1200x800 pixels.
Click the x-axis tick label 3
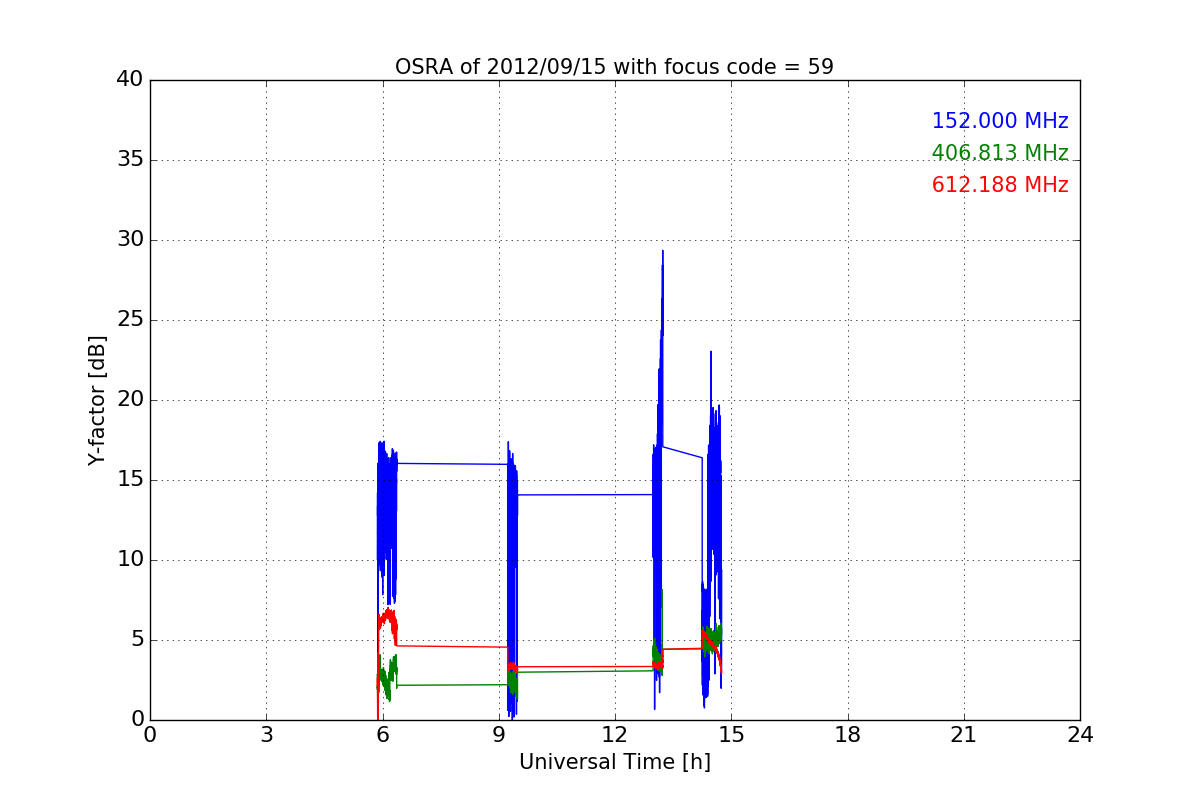(x=266, y=735)
